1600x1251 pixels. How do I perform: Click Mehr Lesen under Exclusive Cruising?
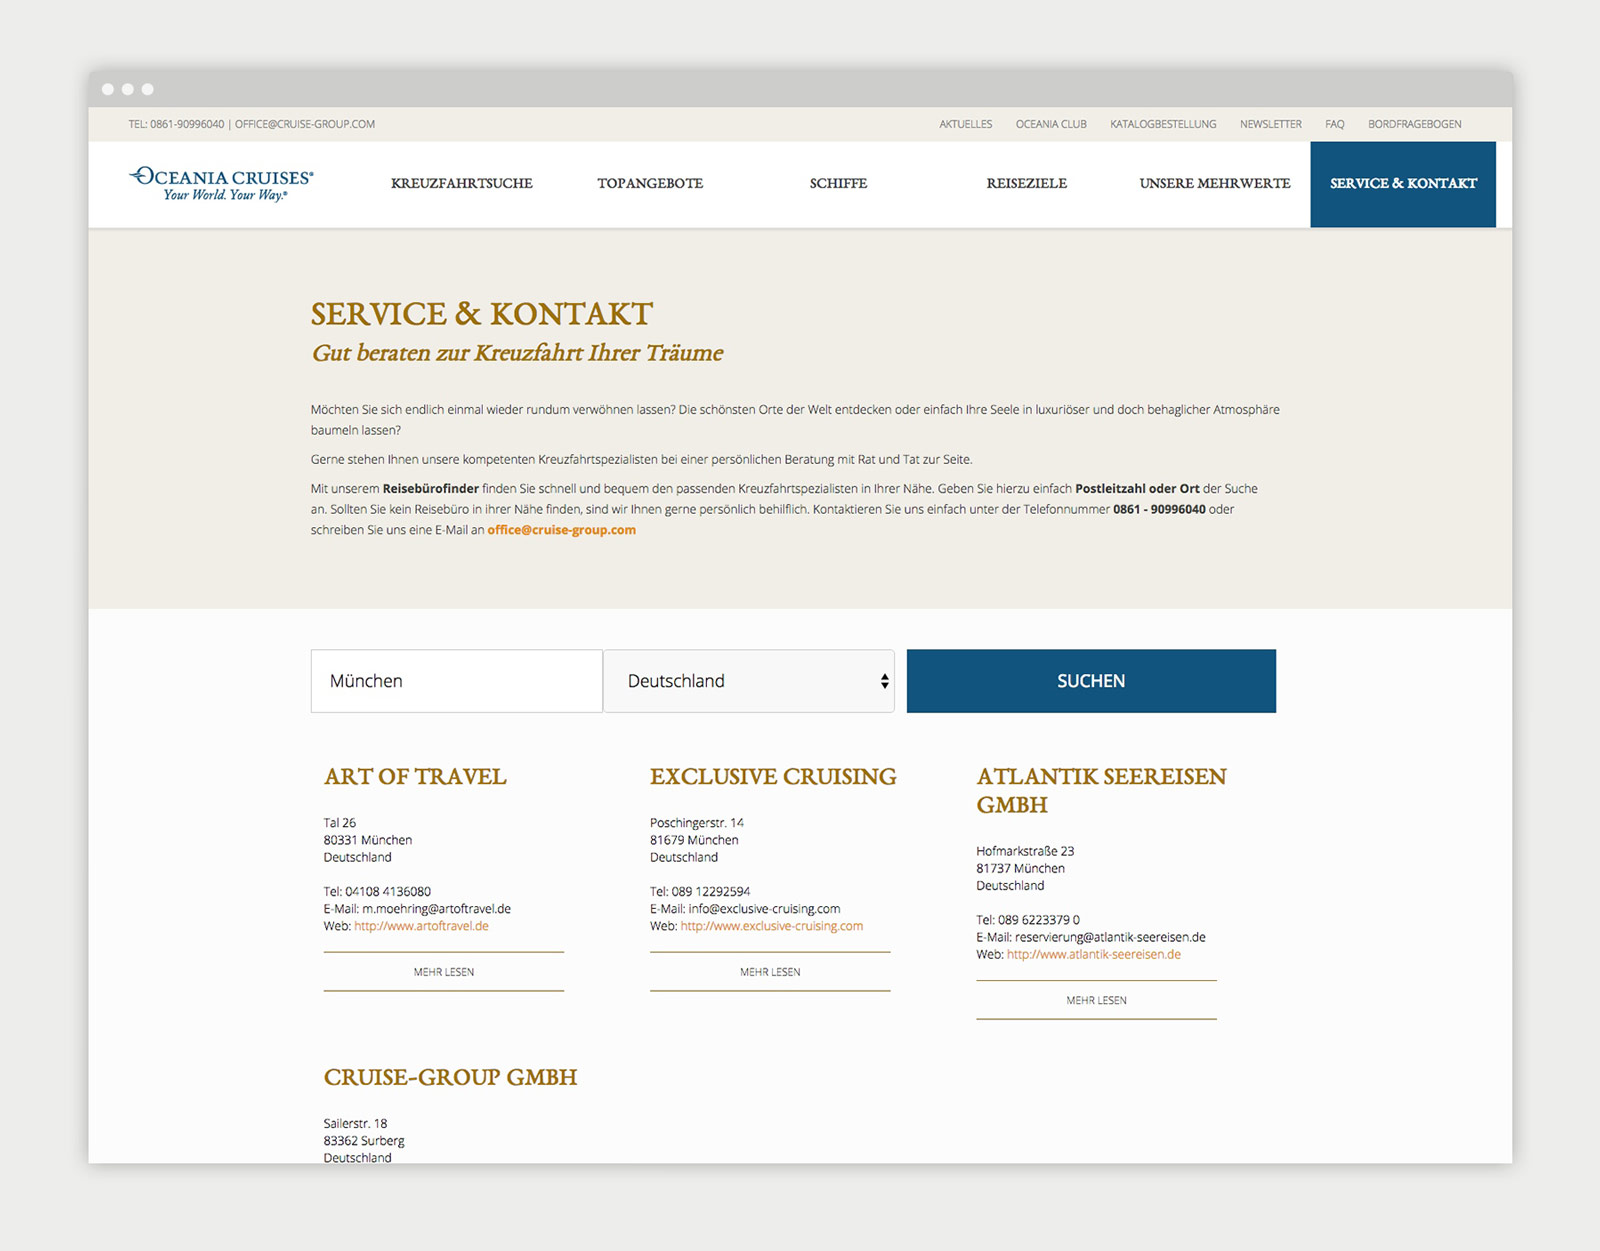tap(770, 972)
